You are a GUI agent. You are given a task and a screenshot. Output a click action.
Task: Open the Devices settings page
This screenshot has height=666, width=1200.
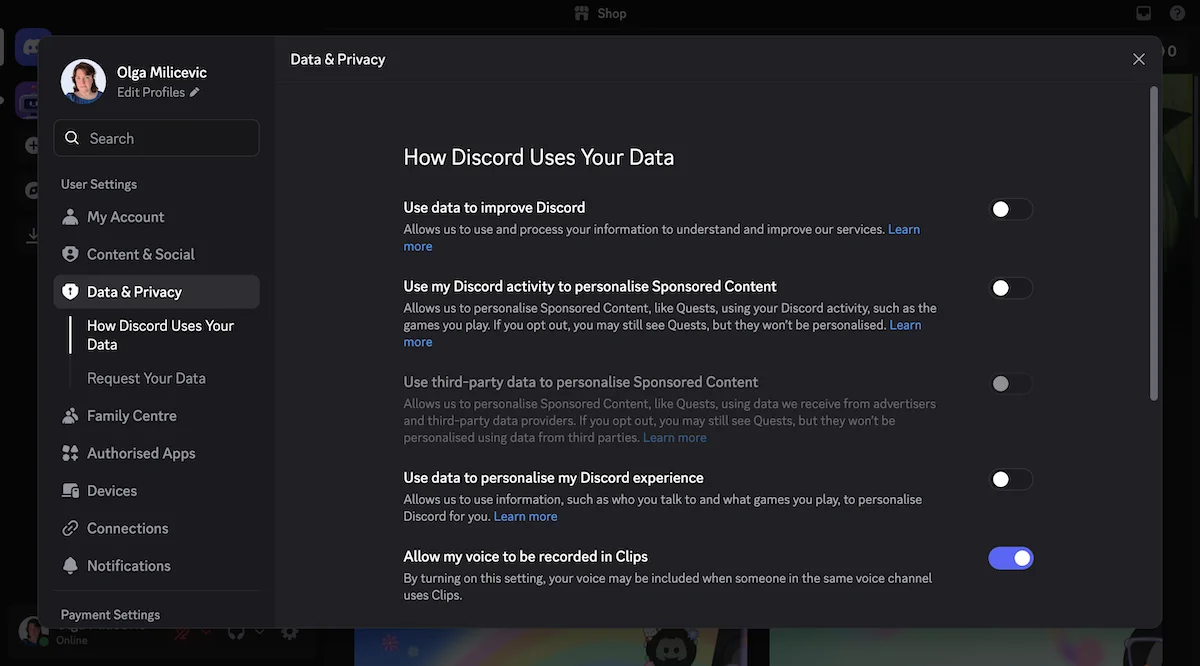[x=157, y=491]
